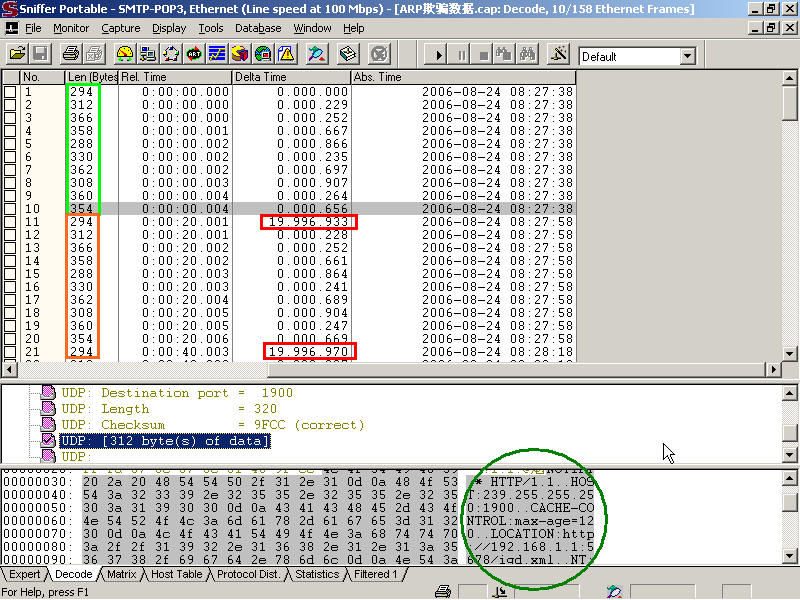Open the Dashboard gauge icon
Image resolution: width=800 pixels, height=600 pixels.
point(125,54)
